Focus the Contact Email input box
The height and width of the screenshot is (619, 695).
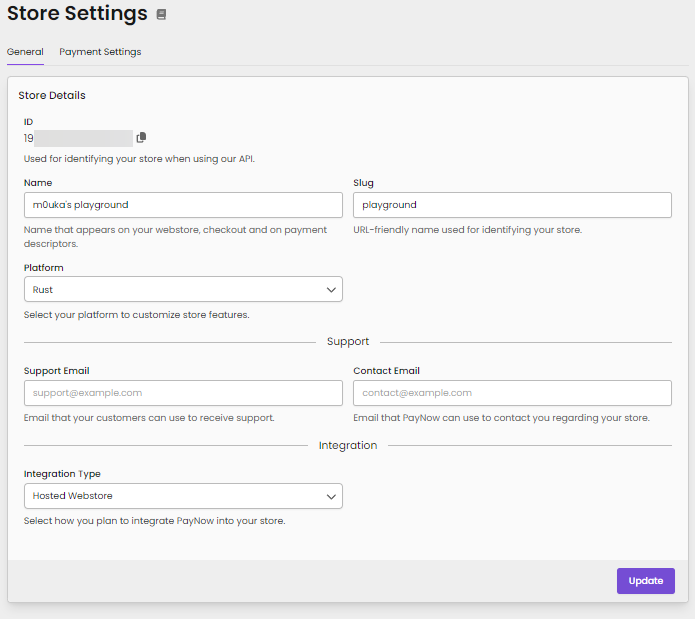[511, 393]
